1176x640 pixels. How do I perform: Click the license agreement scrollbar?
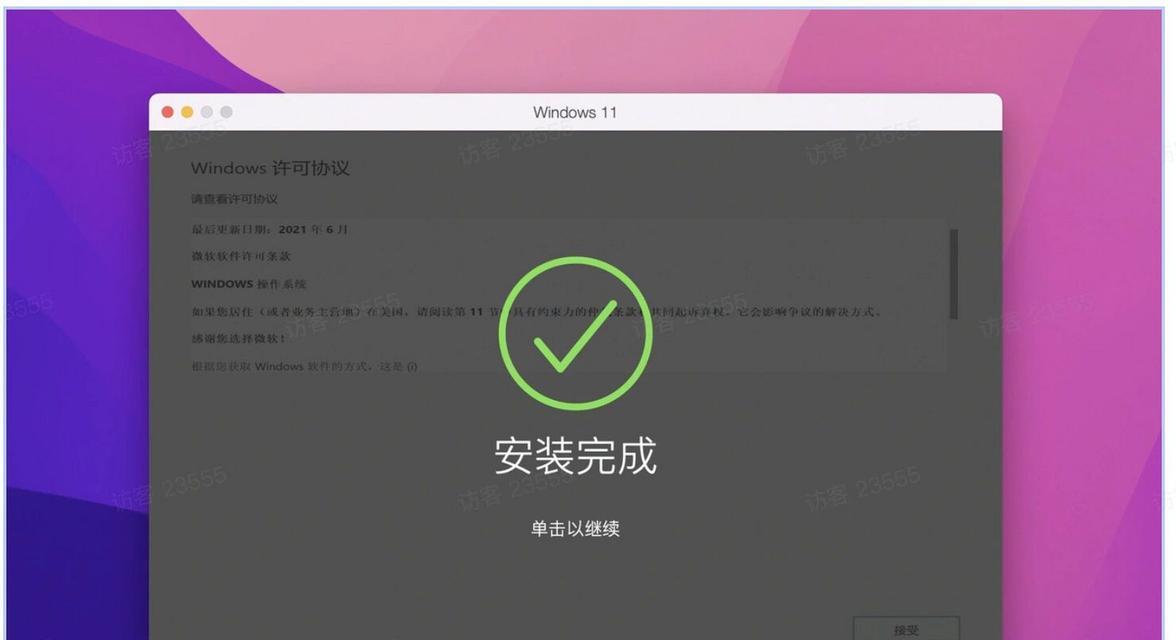953,275
